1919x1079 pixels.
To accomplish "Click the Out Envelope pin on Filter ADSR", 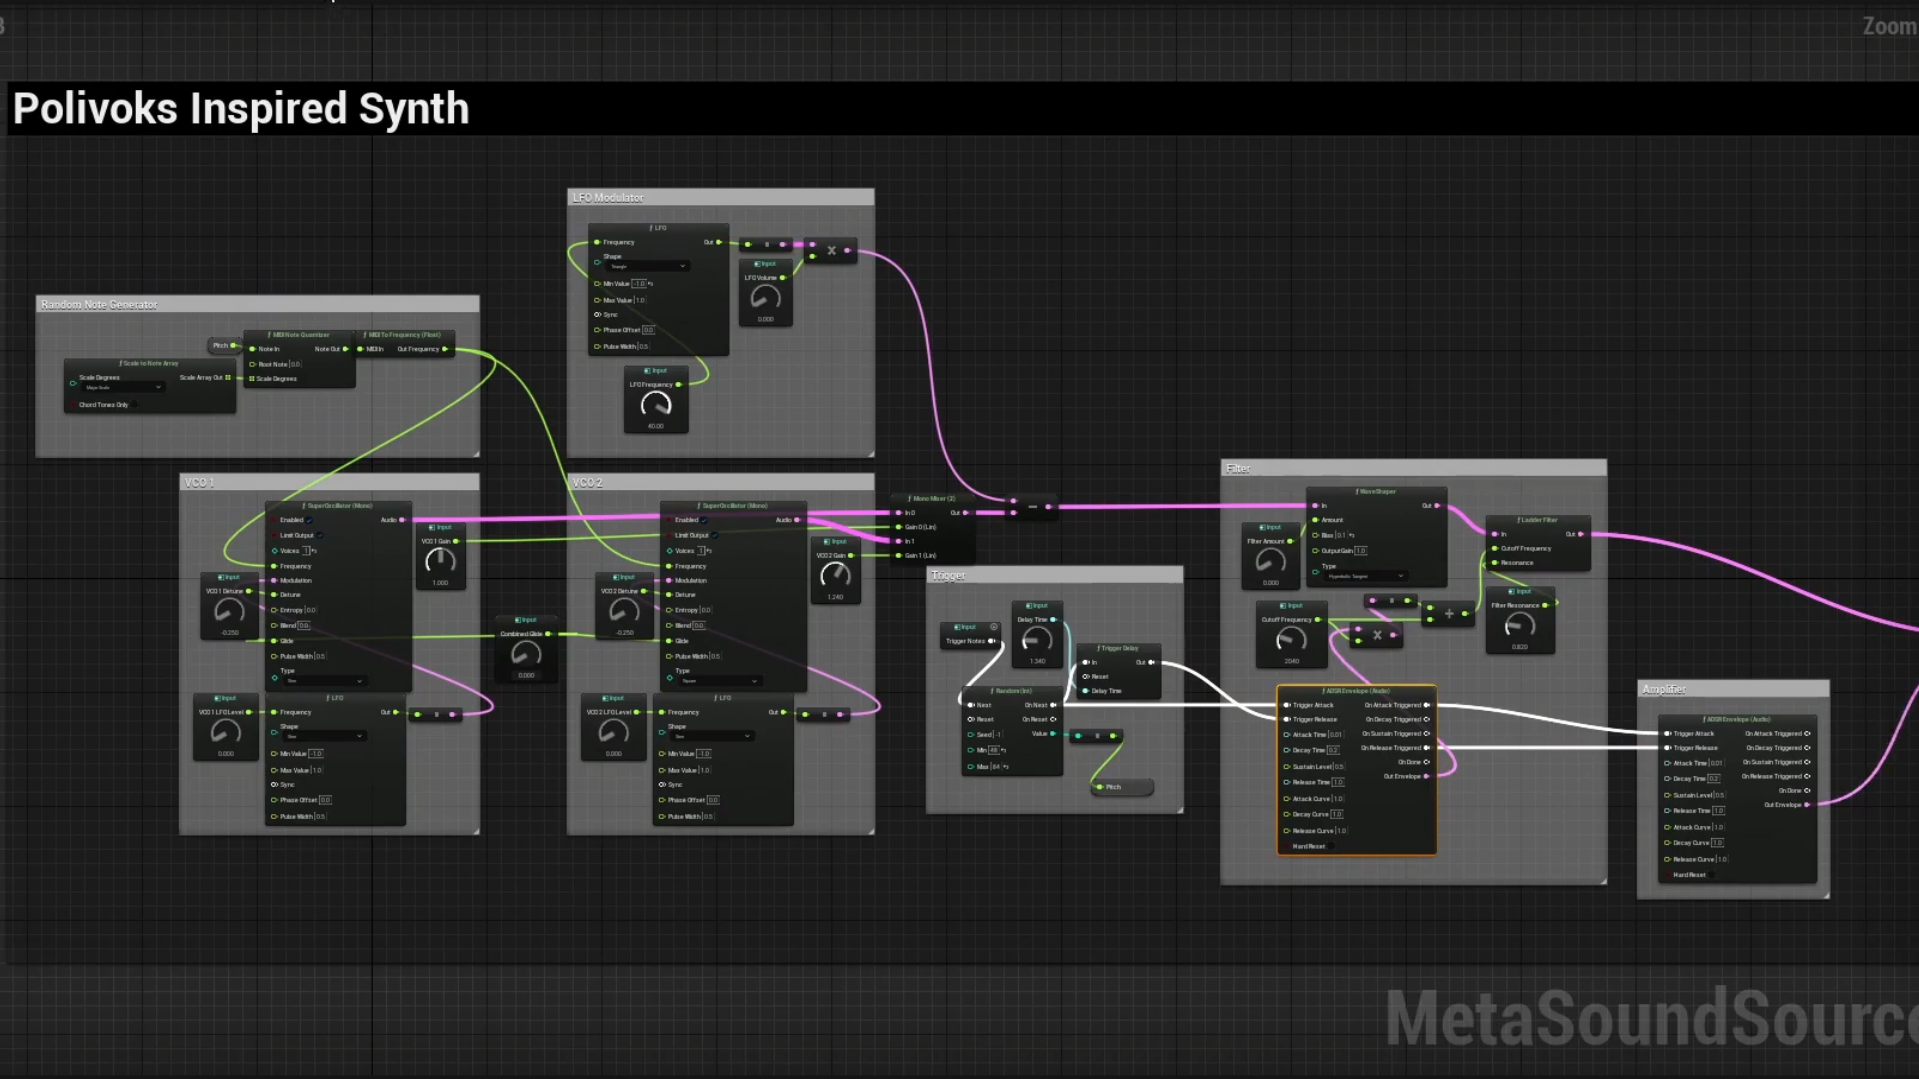I will tap(1426, 776).
